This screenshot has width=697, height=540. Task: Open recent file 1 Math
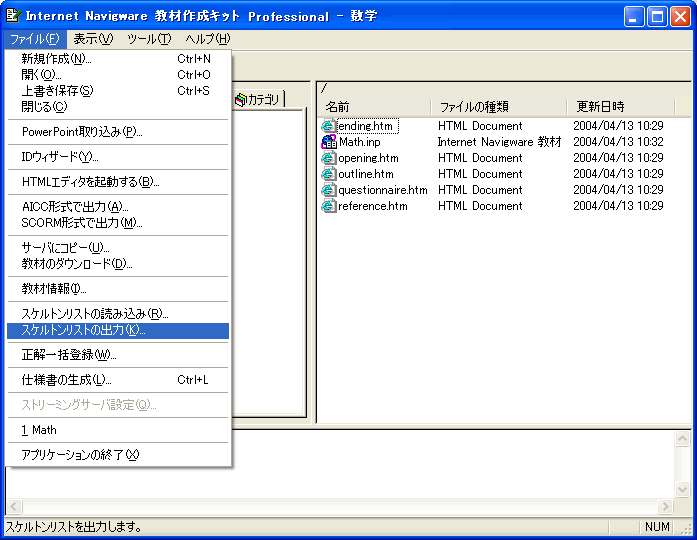pos(118,430)
